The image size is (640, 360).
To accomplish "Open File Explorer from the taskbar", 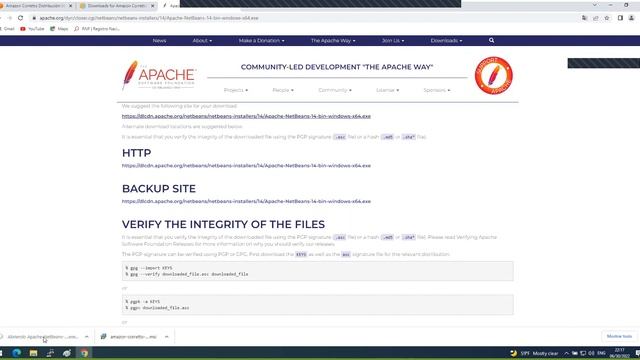I will point(33,353).
